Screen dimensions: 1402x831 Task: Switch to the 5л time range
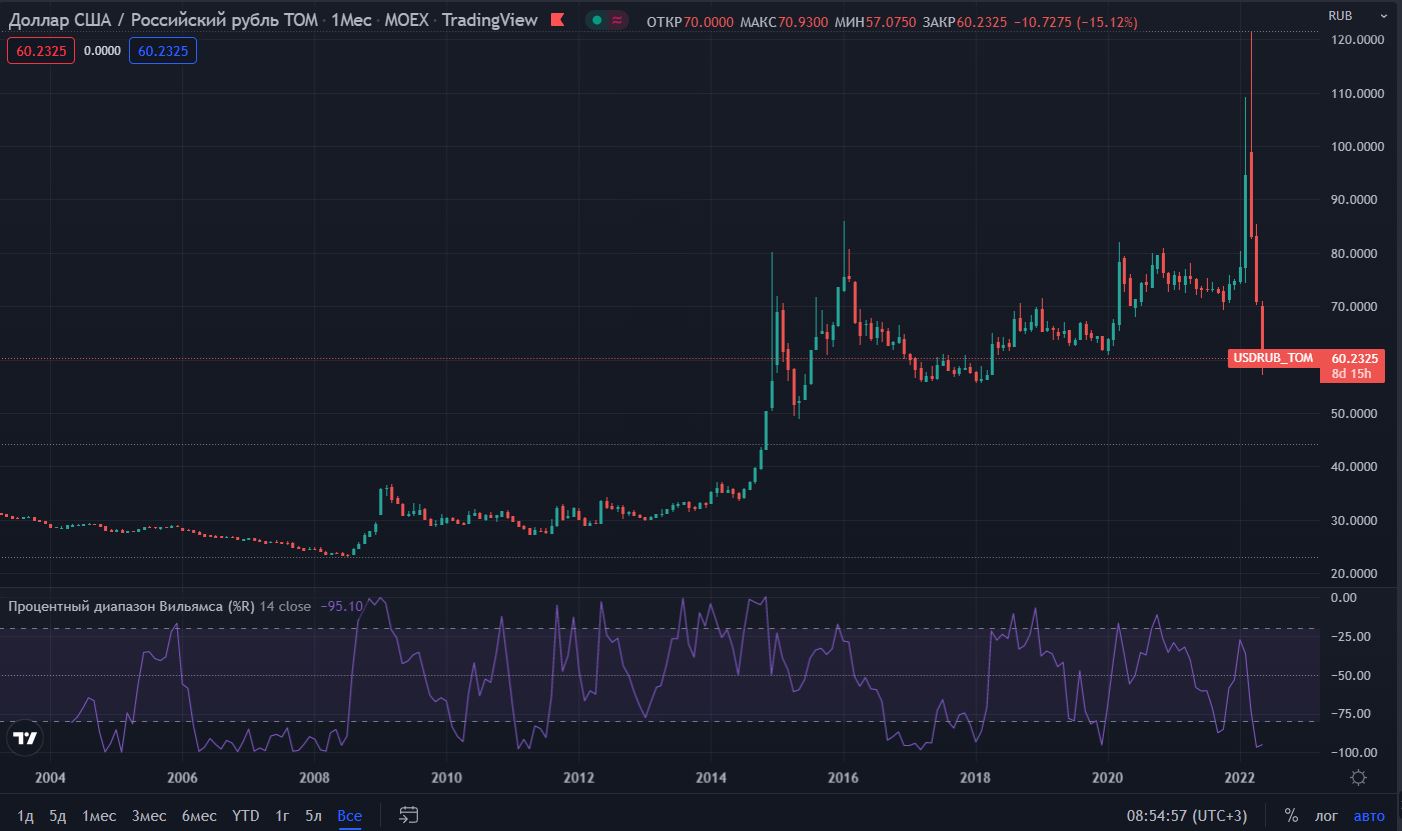tap(314, 815)
